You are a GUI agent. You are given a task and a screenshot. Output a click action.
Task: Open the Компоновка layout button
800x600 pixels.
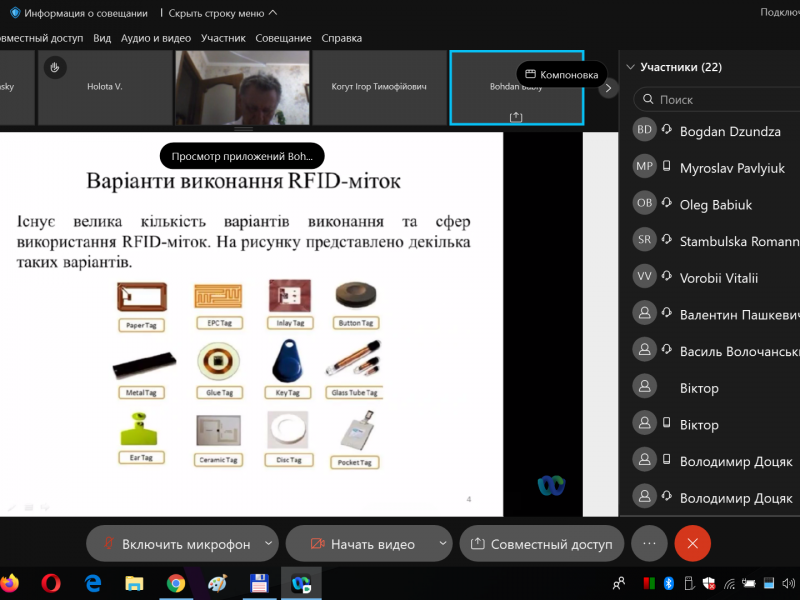pyautogui.click(x=561, y=74)
